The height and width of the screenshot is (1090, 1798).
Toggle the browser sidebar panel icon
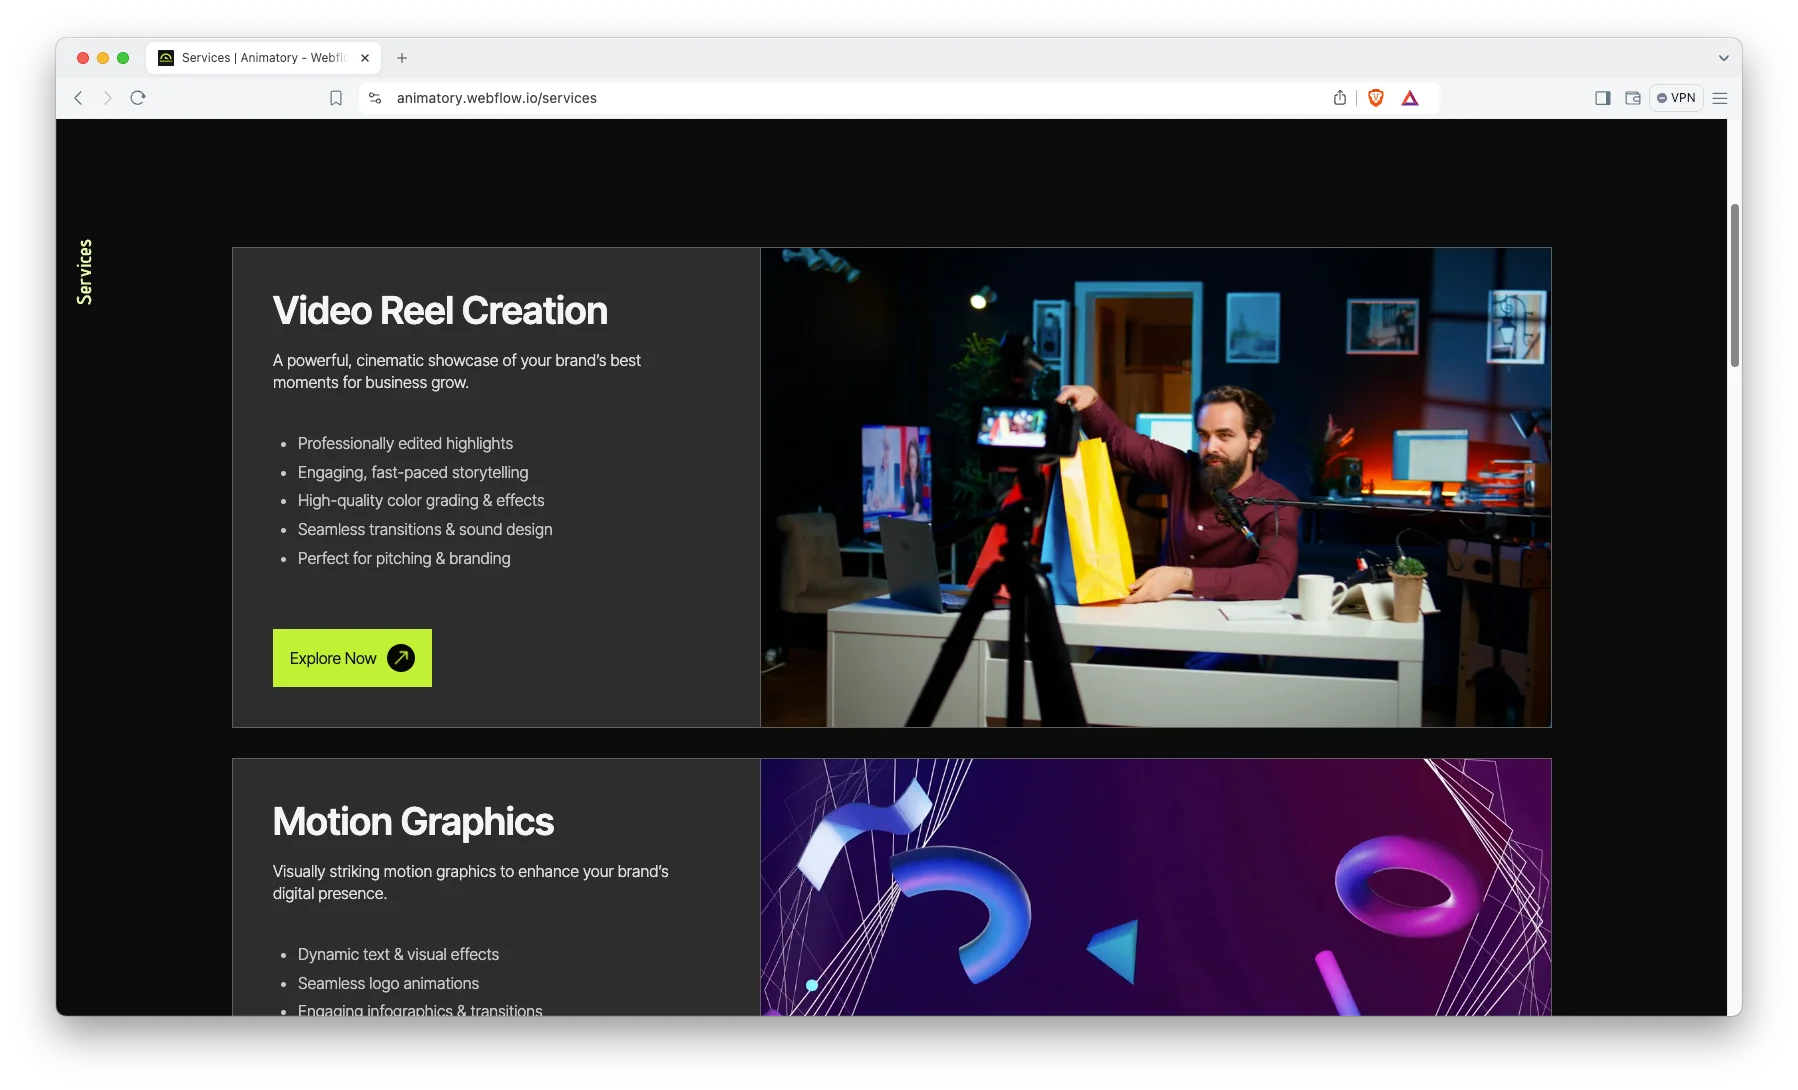[1602, 98]
